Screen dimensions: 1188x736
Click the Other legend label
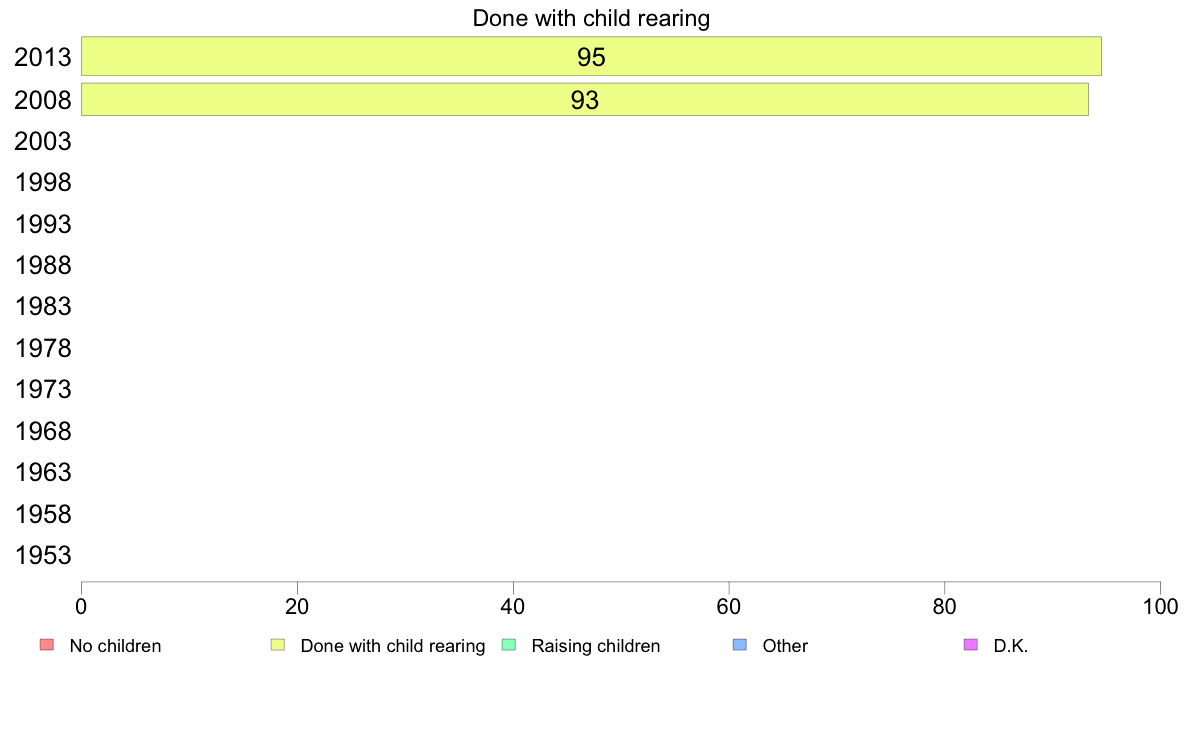coord(785,646)
